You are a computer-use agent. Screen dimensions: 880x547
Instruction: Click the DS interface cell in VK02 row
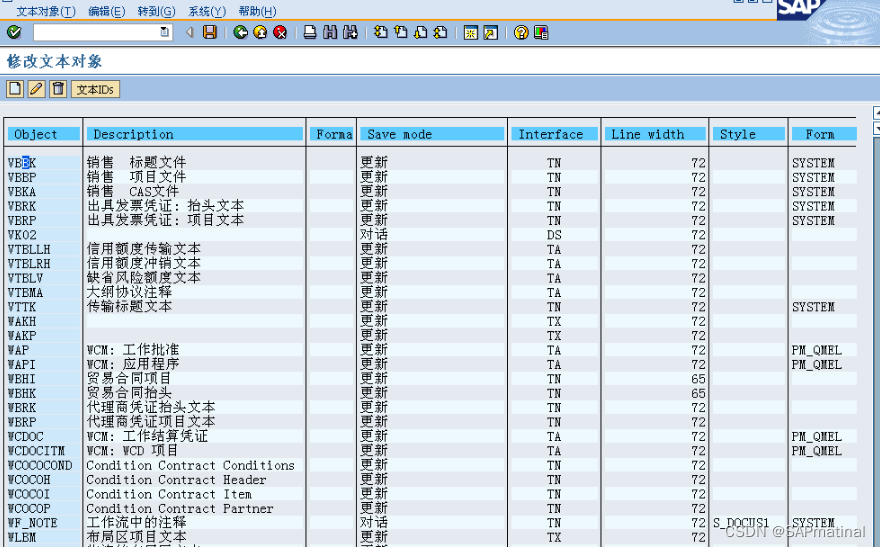pyautogui.click(x=554, y=235)
